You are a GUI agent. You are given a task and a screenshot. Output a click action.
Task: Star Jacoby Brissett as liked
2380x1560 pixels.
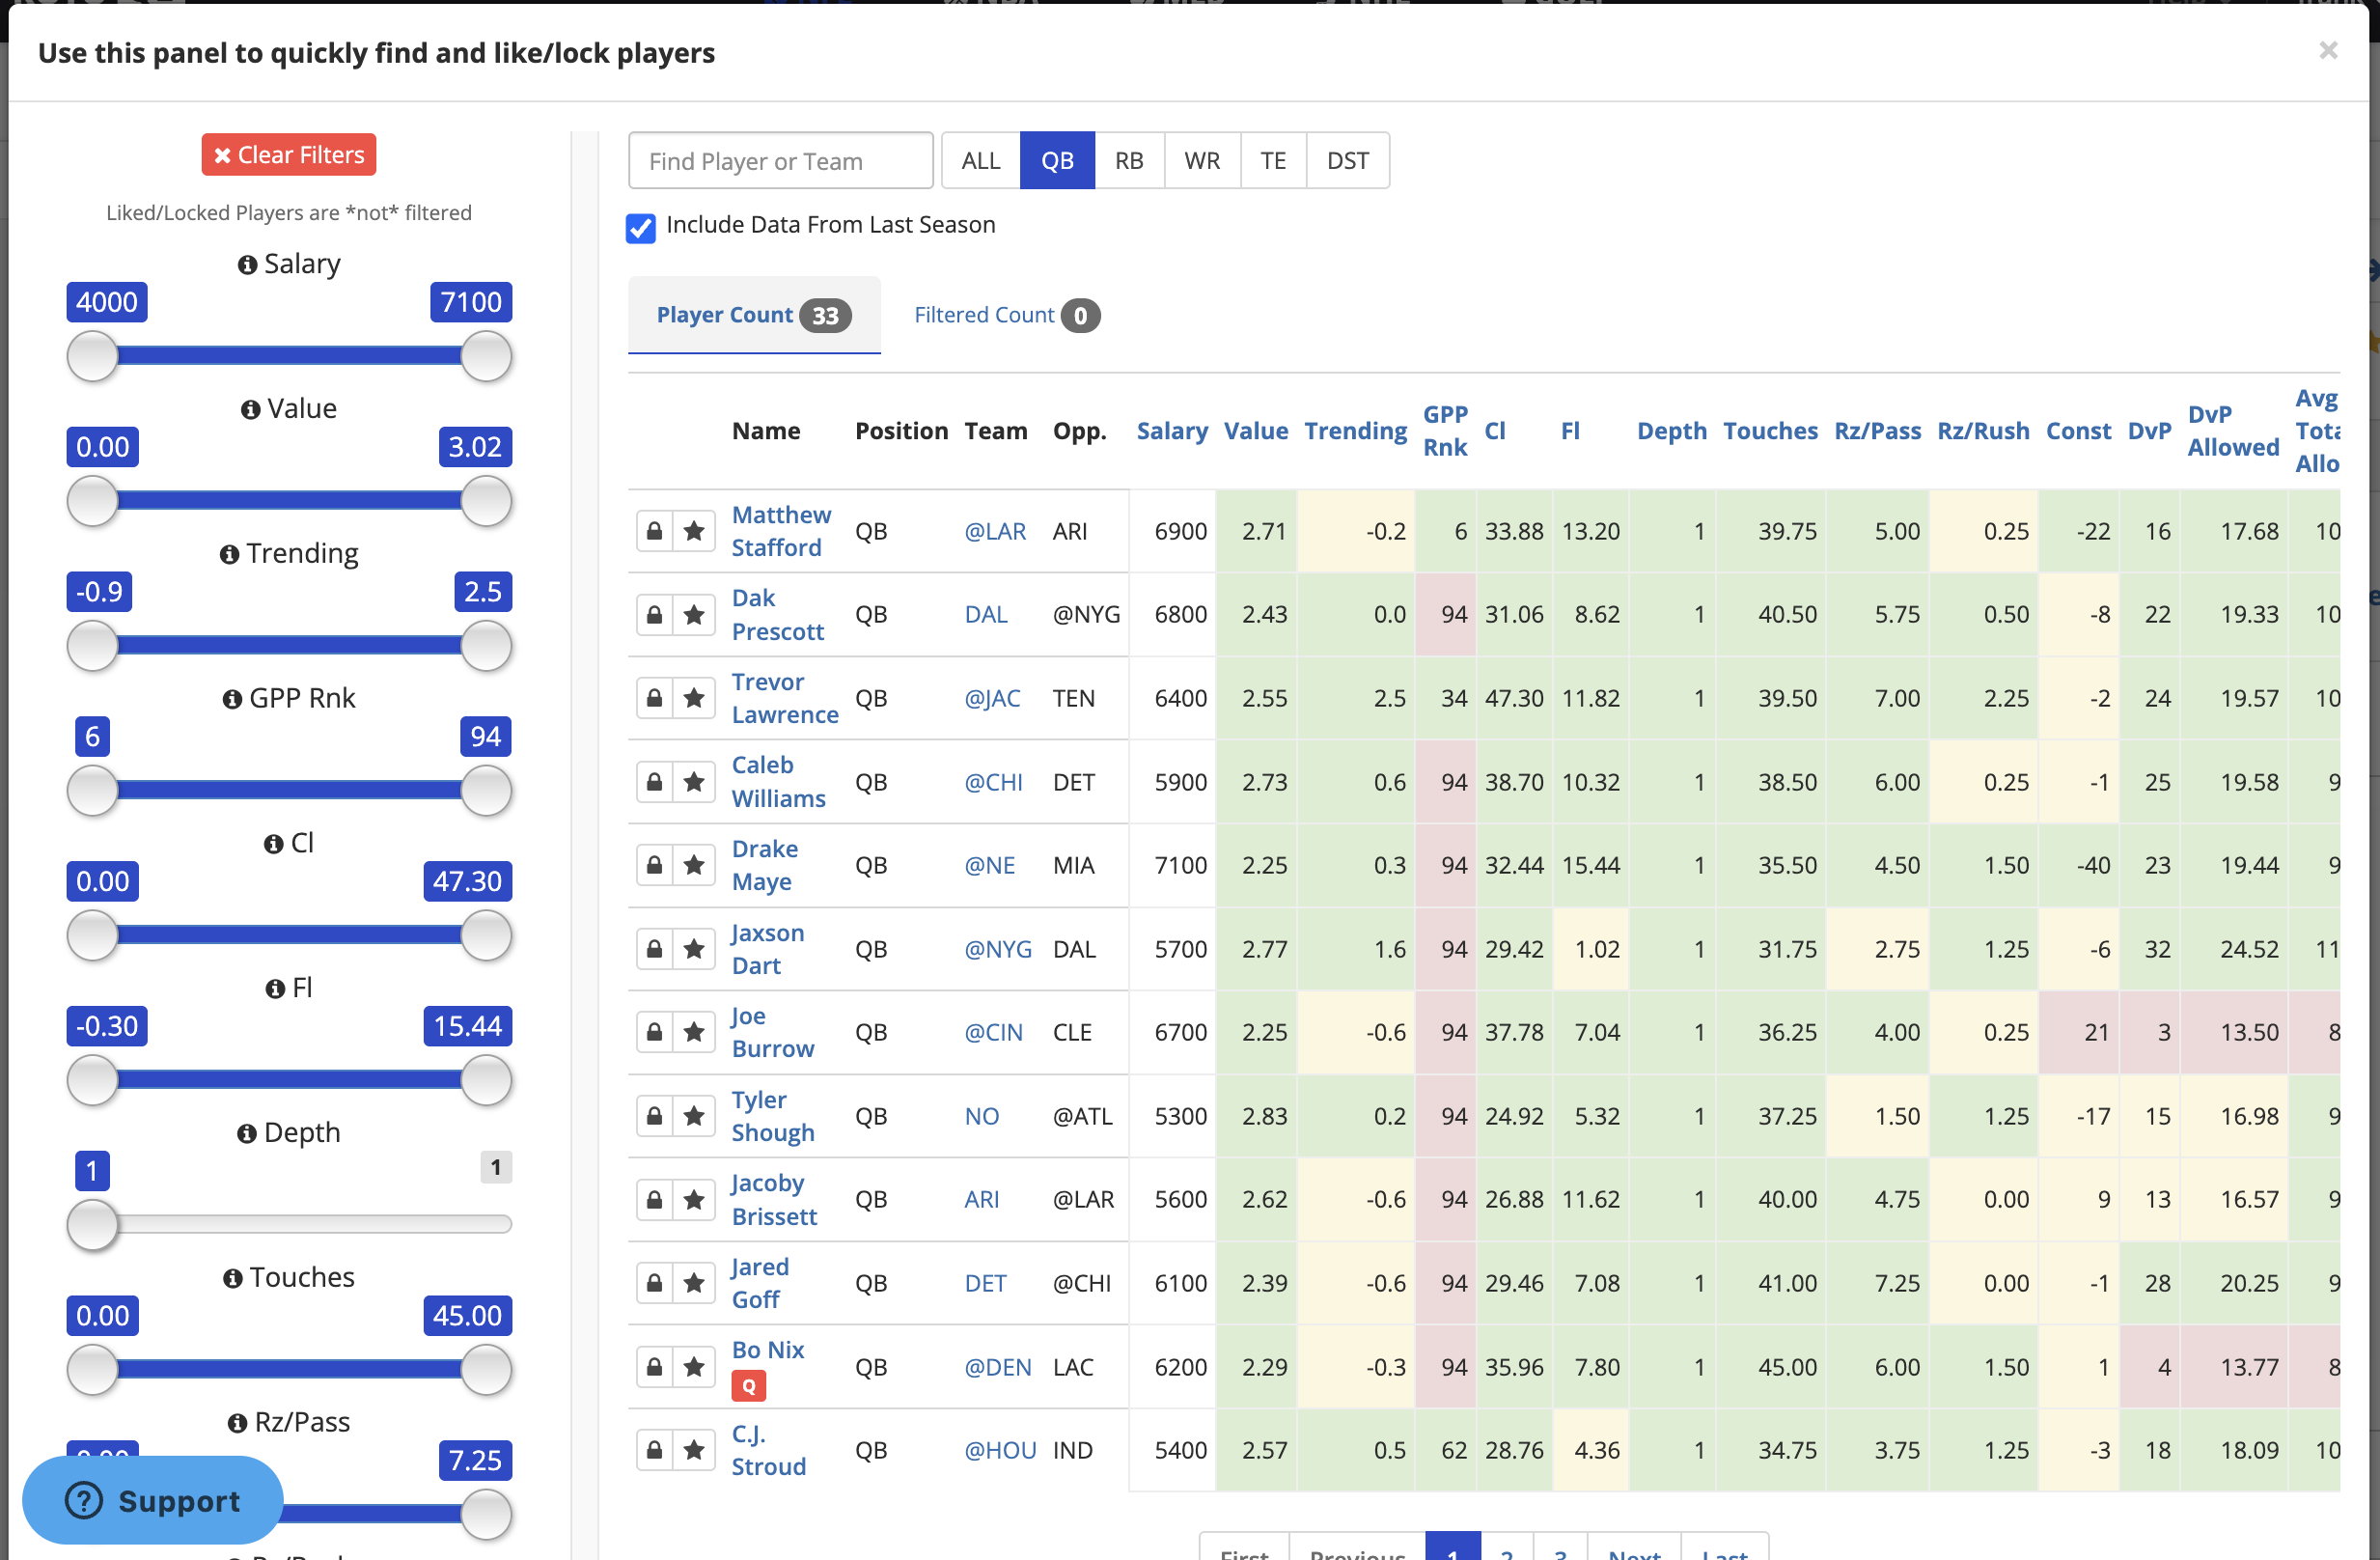pyautogui.click(x=694, y=1199)
